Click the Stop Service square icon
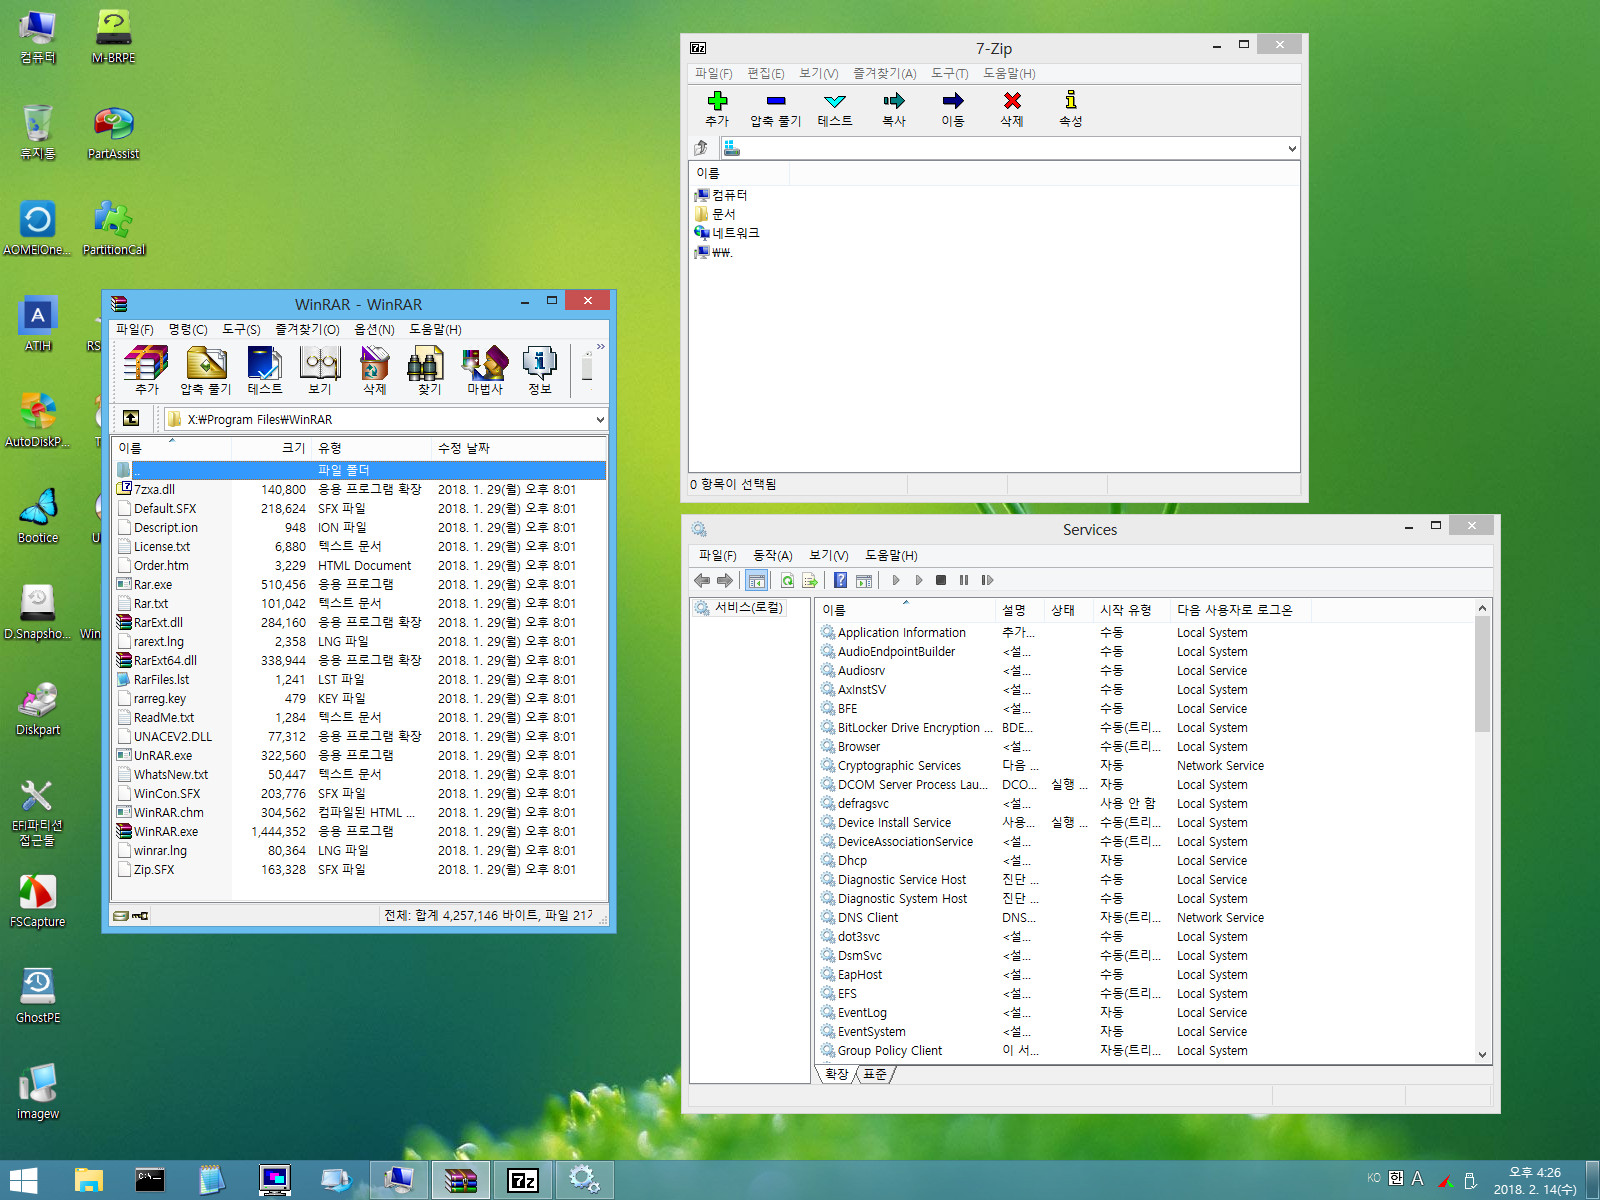Screen dimensions: 1600x1200 coord(941,580)
